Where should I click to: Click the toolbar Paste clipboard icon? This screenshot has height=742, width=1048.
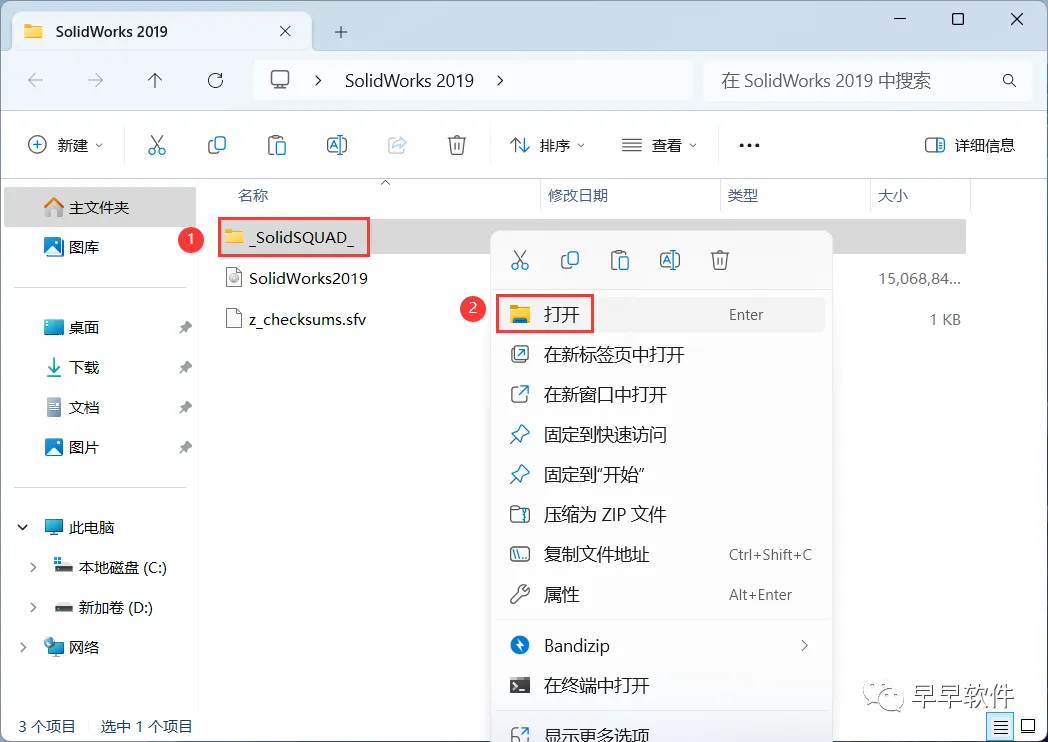(x=277, y=145)
